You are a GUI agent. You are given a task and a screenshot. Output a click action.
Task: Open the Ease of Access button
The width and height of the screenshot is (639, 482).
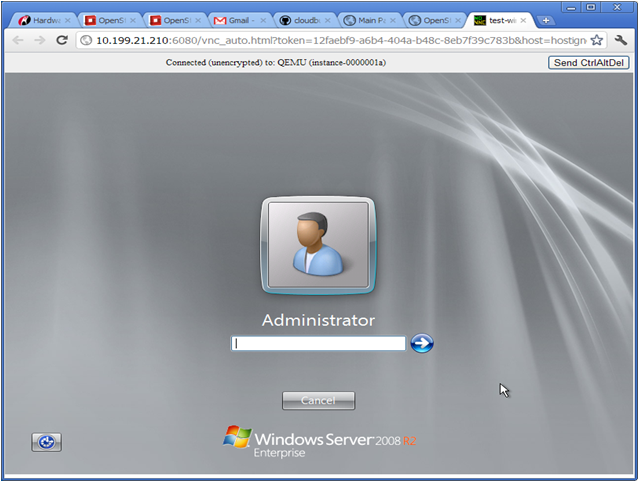(46, 442)
